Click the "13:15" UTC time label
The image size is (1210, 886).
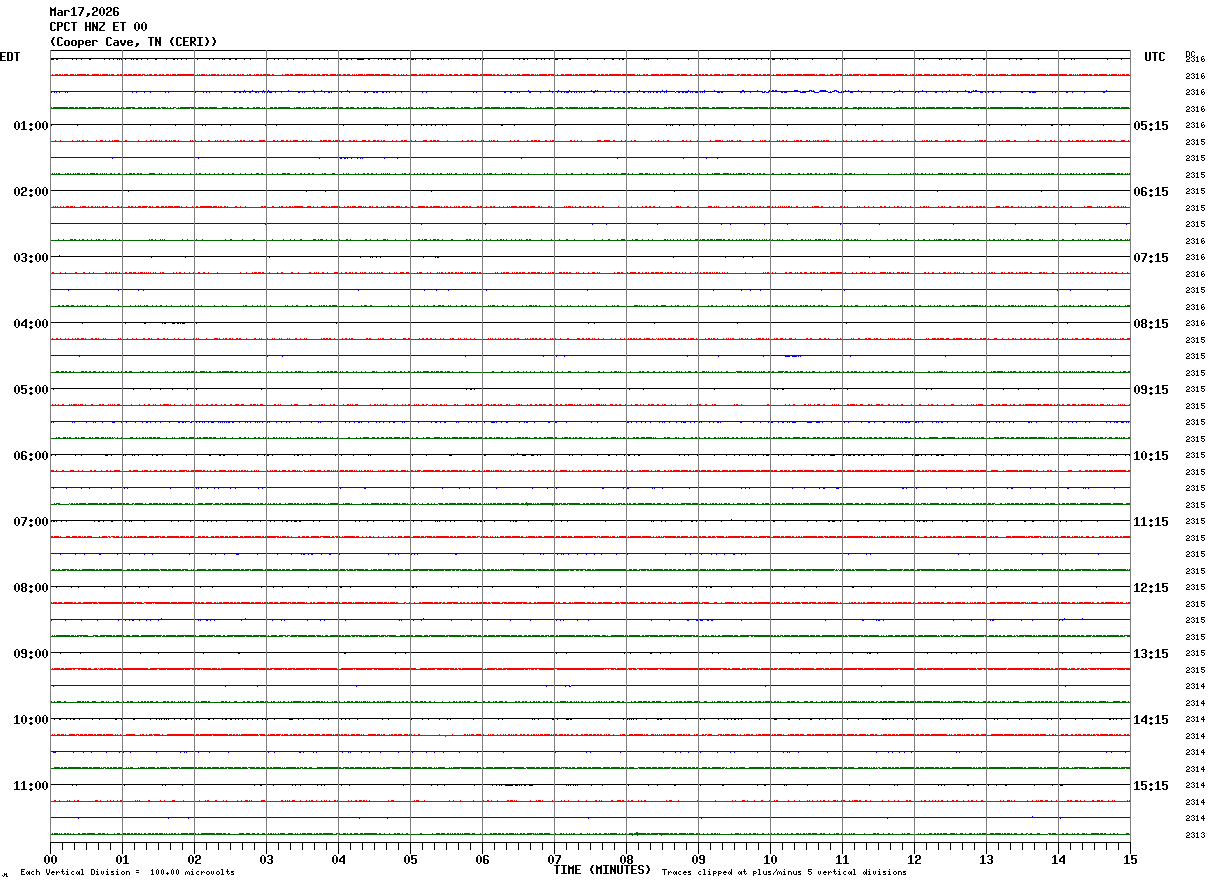point(1151,654)
